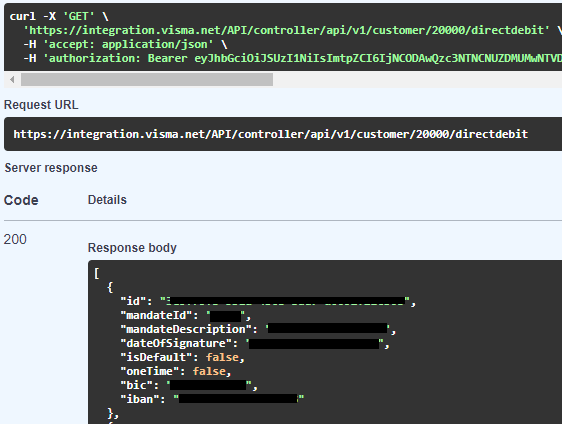The width and height of the screenshot is (562, 424).
Task: Click the 'Code' column header
Action: point(21,200)
